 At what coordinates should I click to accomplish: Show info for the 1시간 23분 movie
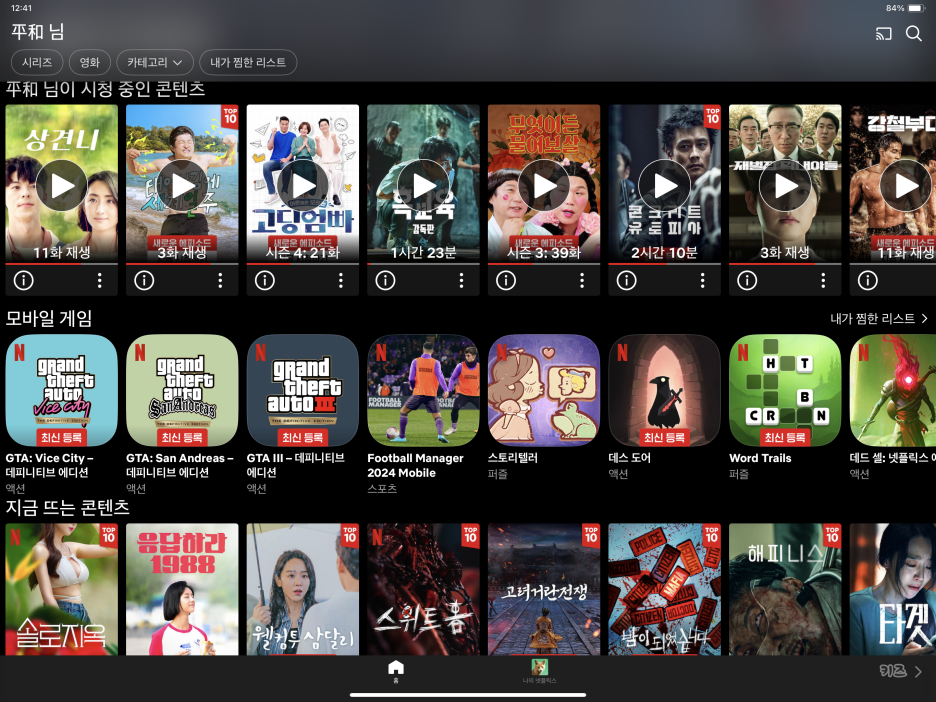pos(386,281)
